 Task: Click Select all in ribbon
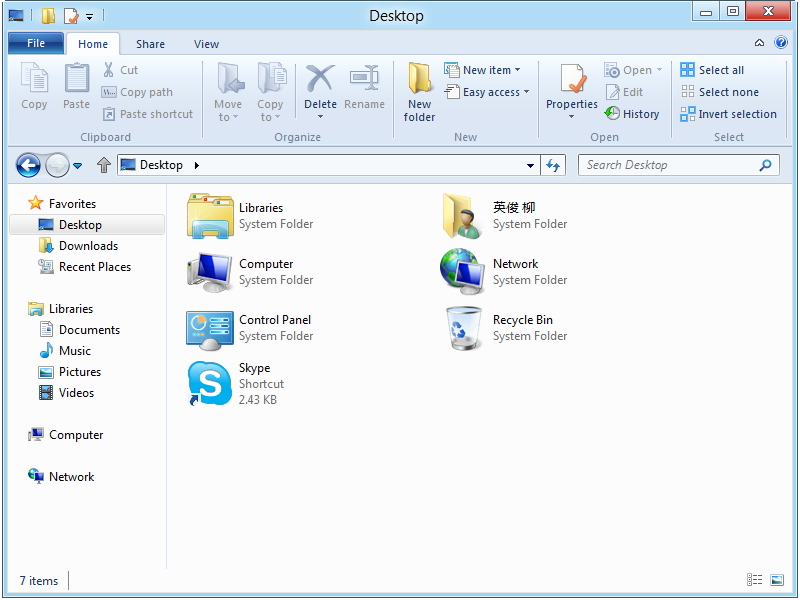tap(712, 70)
